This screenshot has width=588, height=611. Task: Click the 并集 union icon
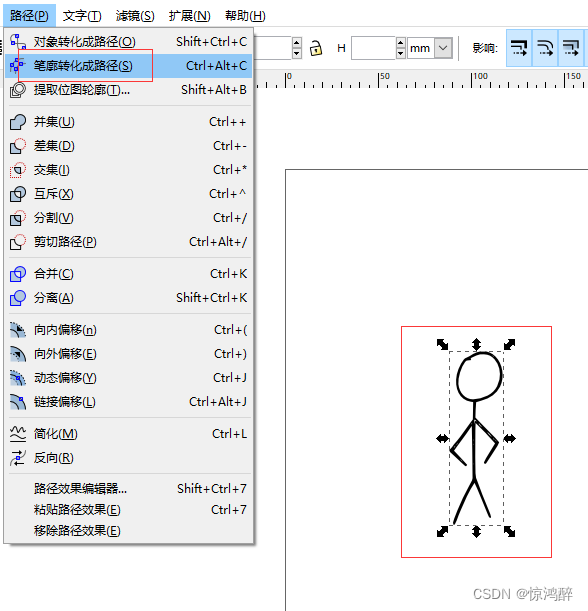click(x=18, y=122)
